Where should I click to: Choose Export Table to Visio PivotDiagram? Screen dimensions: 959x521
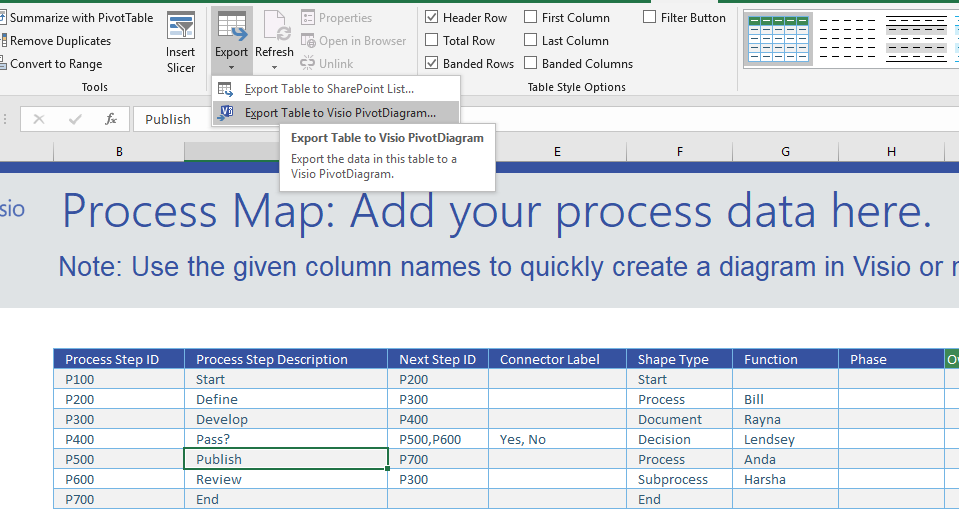[x=339, y=113]
